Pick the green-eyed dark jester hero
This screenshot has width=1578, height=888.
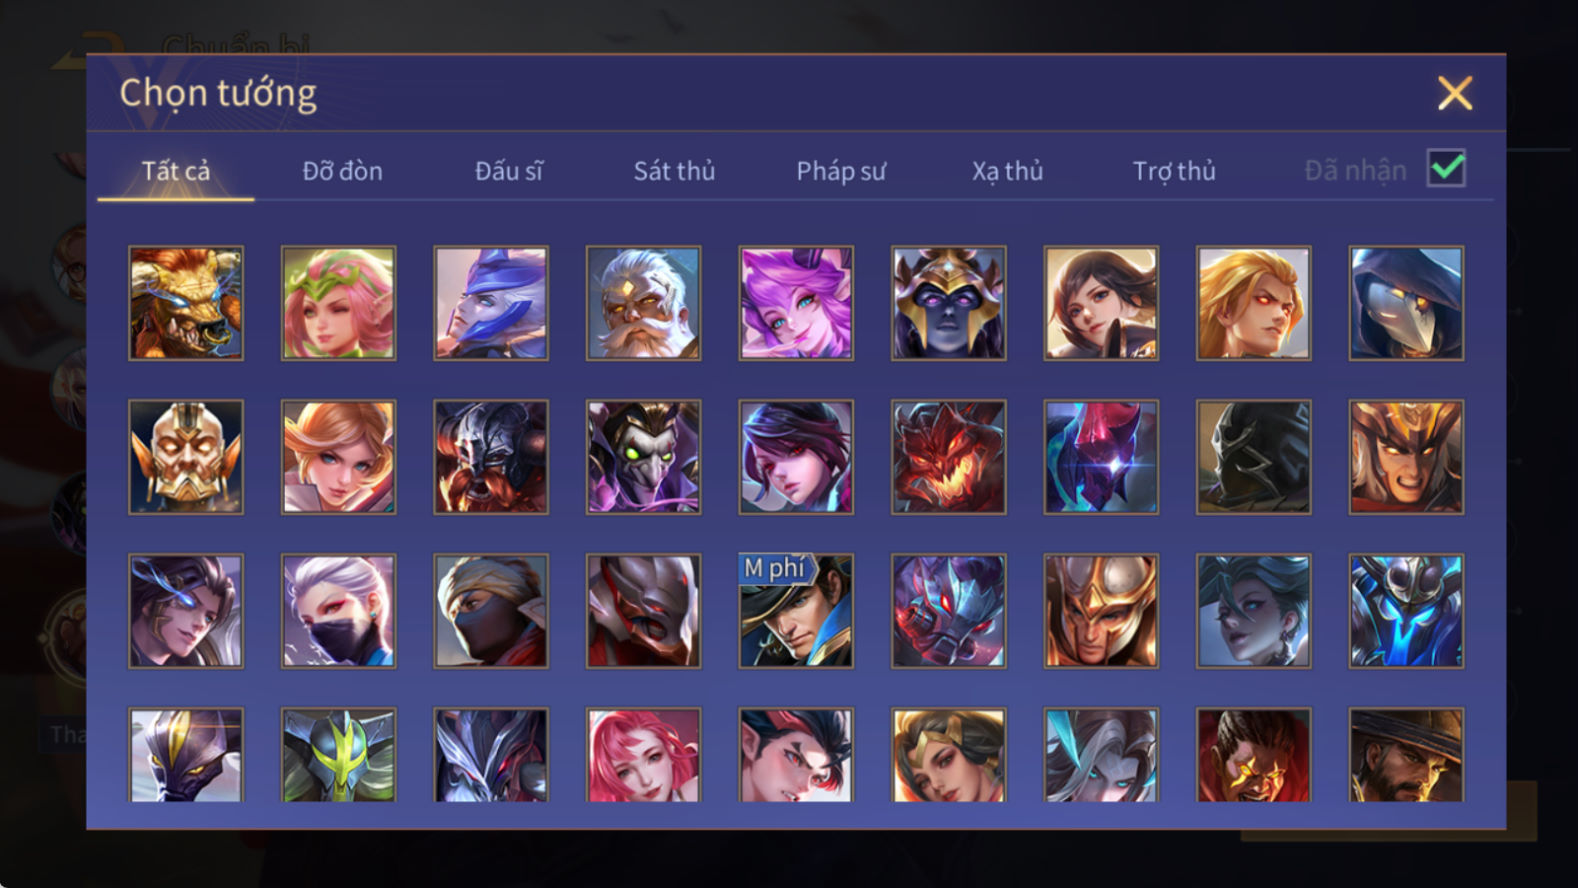click(x=643, y=457)
